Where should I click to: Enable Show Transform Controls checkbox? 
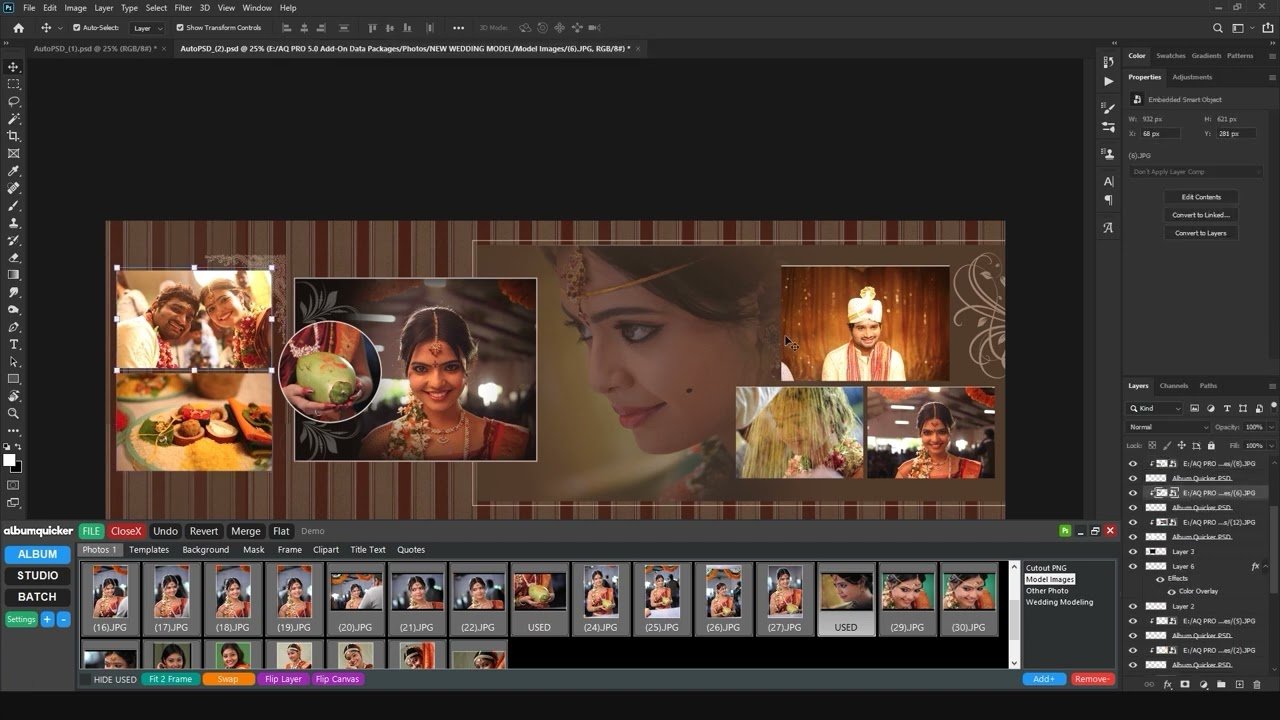(x=180, y=28)
